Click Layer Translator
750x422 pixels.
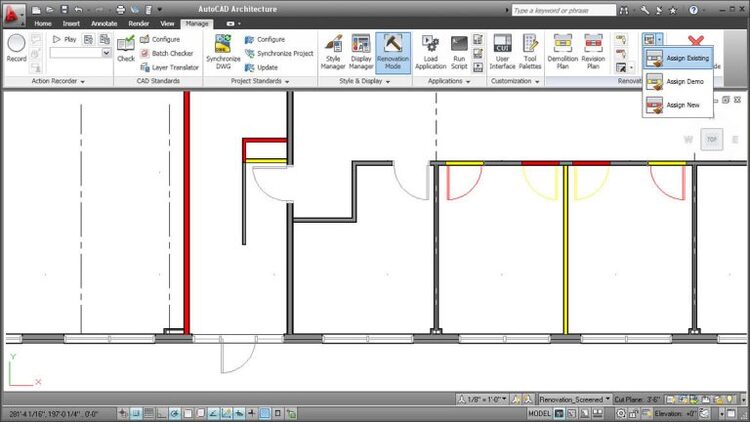point(170,67)
